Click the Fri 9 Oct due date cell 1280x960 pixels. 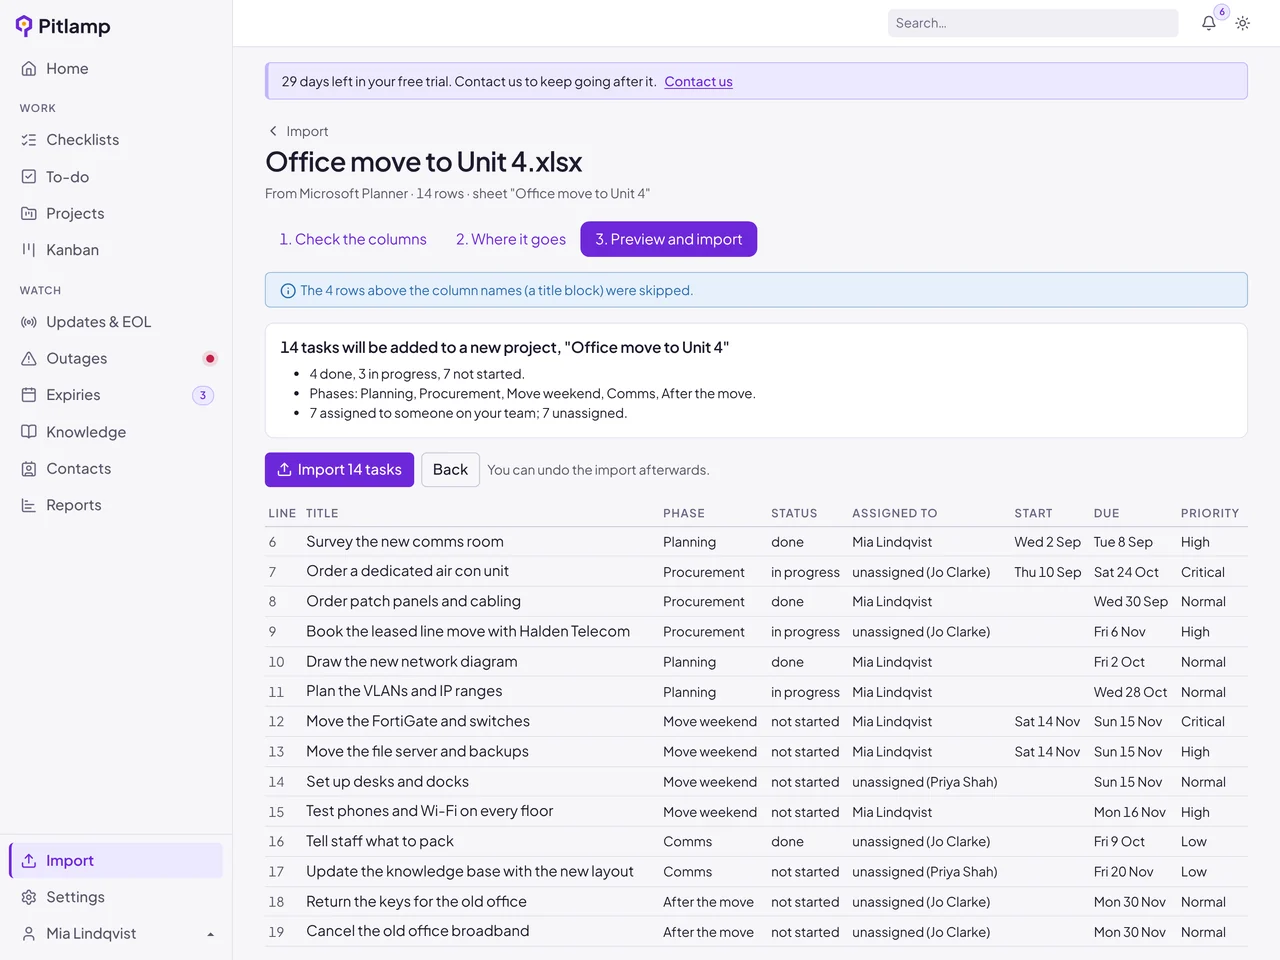(1119, 842)
